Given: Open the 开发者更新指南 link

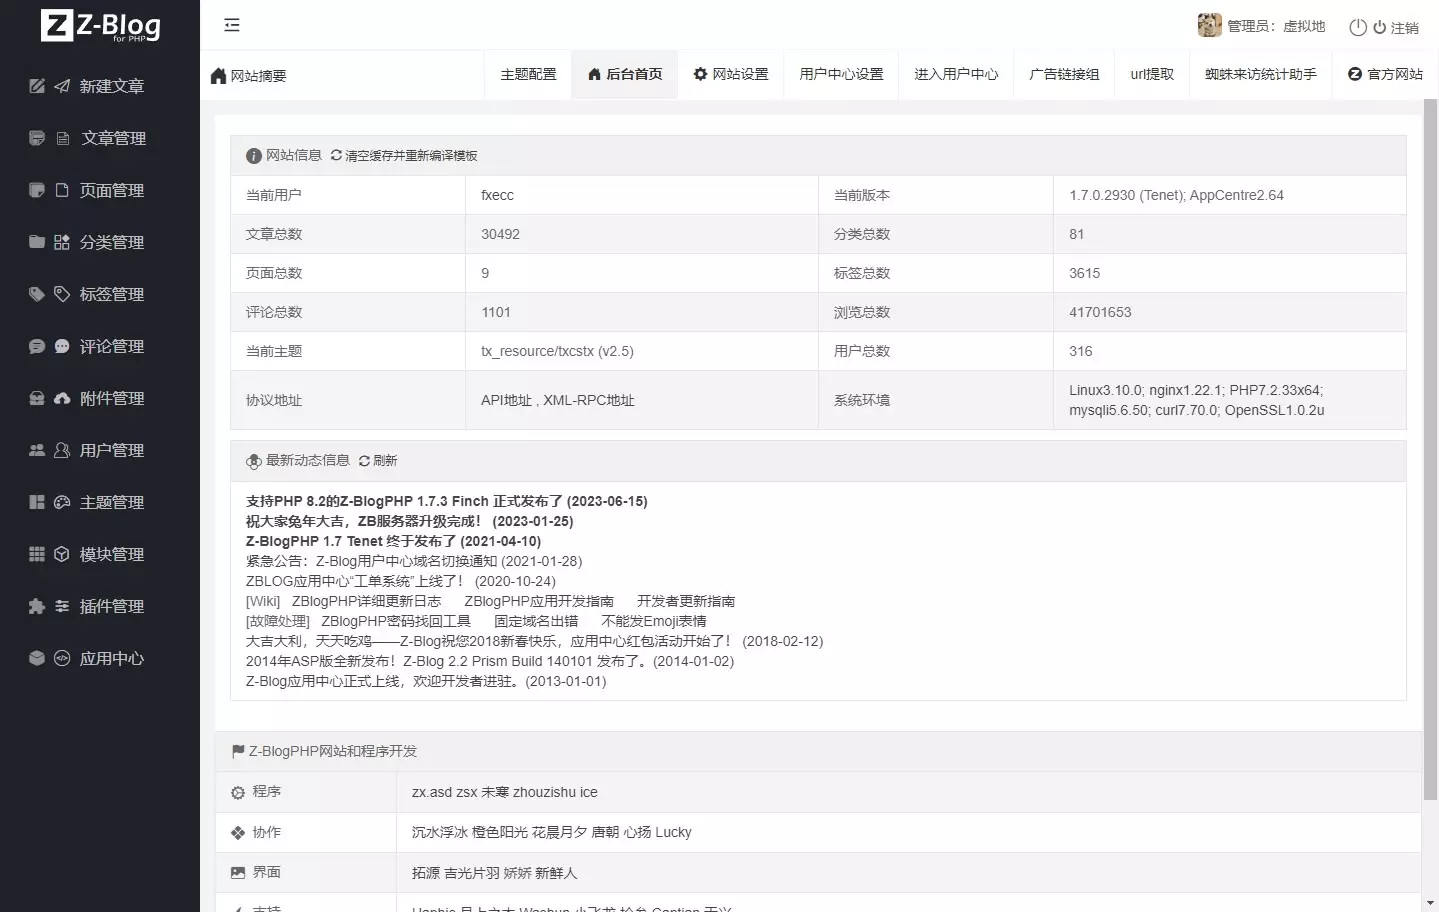Looking at the screenshot, I should (x=686, y=601).
